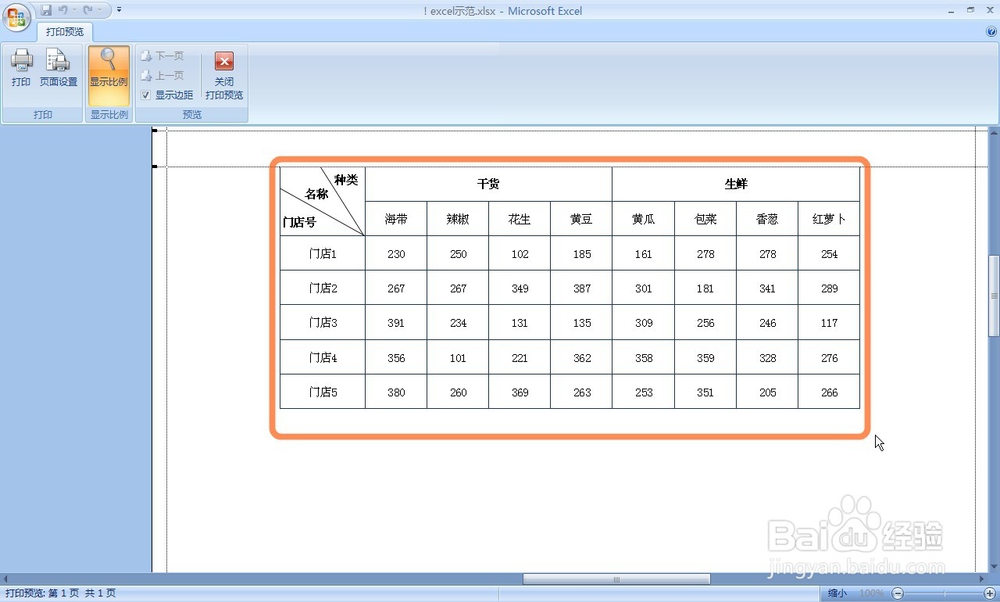The height and width of the screenshot is (602, 1000).
Task: Click the cell with value 391
Action: (396, 323)
